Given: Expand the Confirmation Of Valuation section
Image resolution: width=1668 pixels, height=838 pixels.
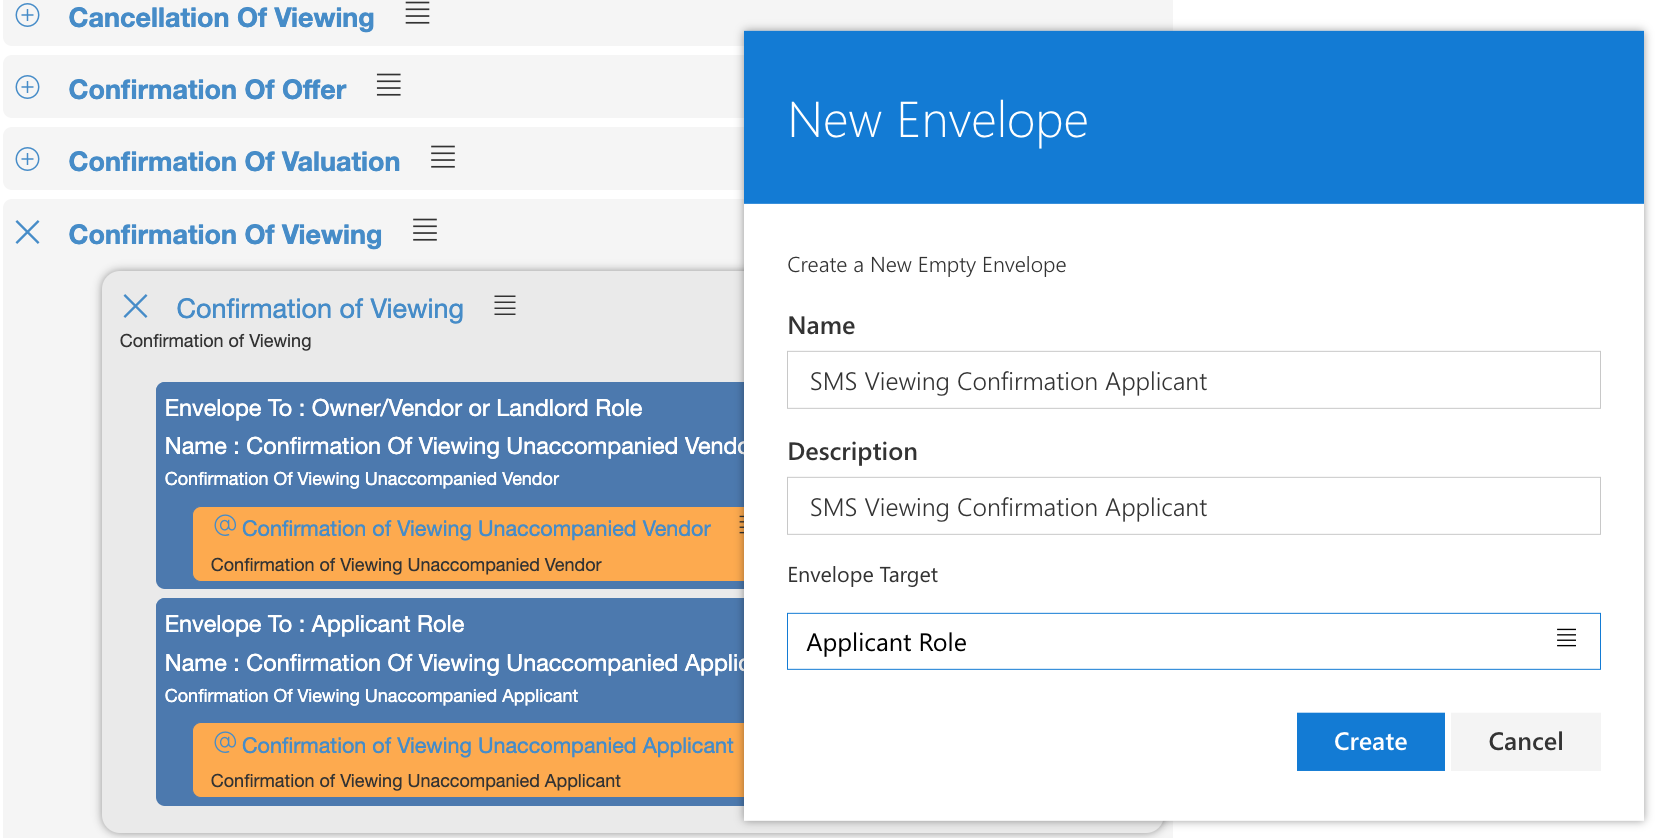Looking at the screenshot, I should click(x=28, y=159).
